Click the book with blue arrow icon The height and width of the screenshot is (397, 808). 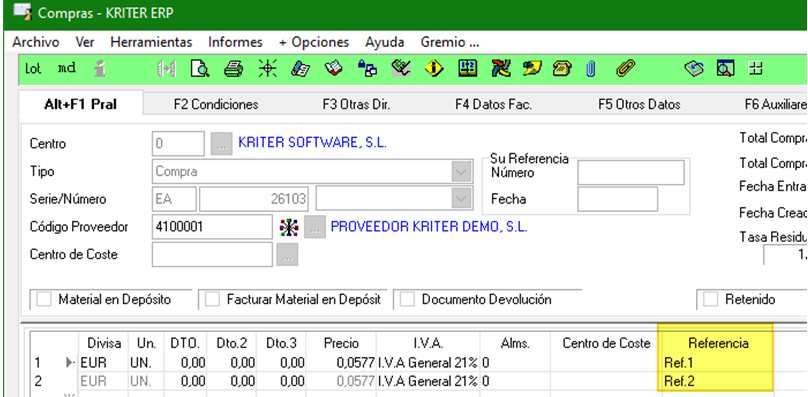694,69
